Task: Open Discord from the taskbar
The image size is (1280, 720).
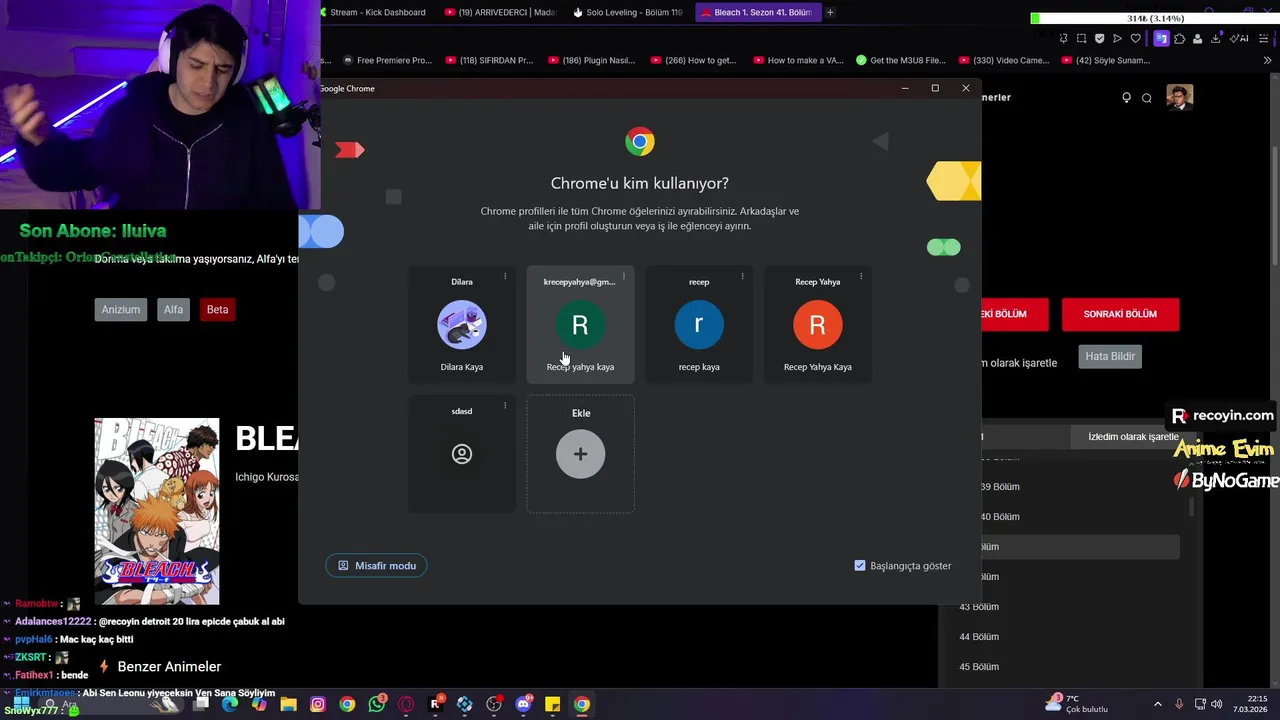Action: (x=523, y=704)
